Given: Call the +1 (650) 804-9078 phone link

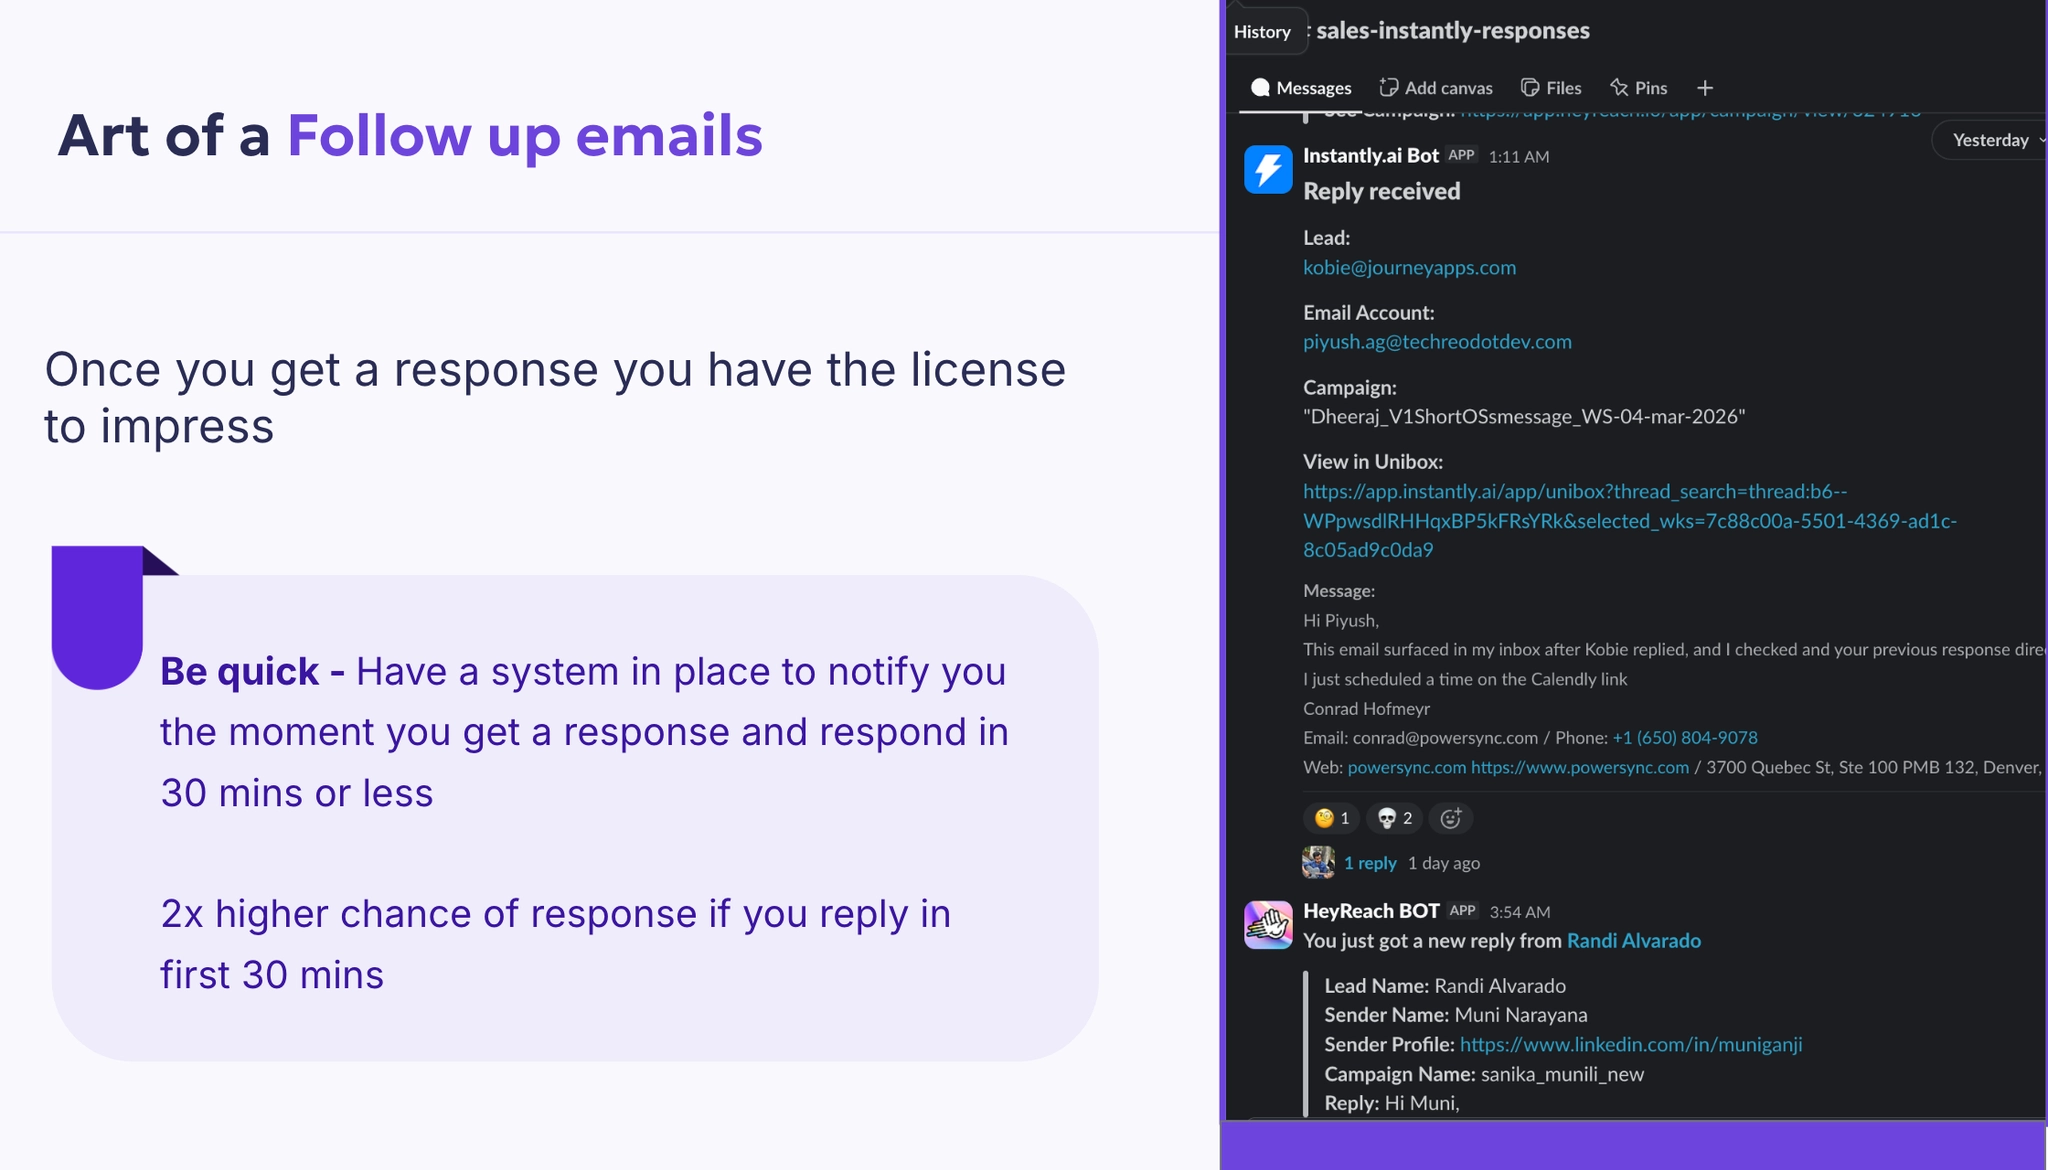Looking at the screenshot, I should pyautogui.click(x=1685, y=737).
